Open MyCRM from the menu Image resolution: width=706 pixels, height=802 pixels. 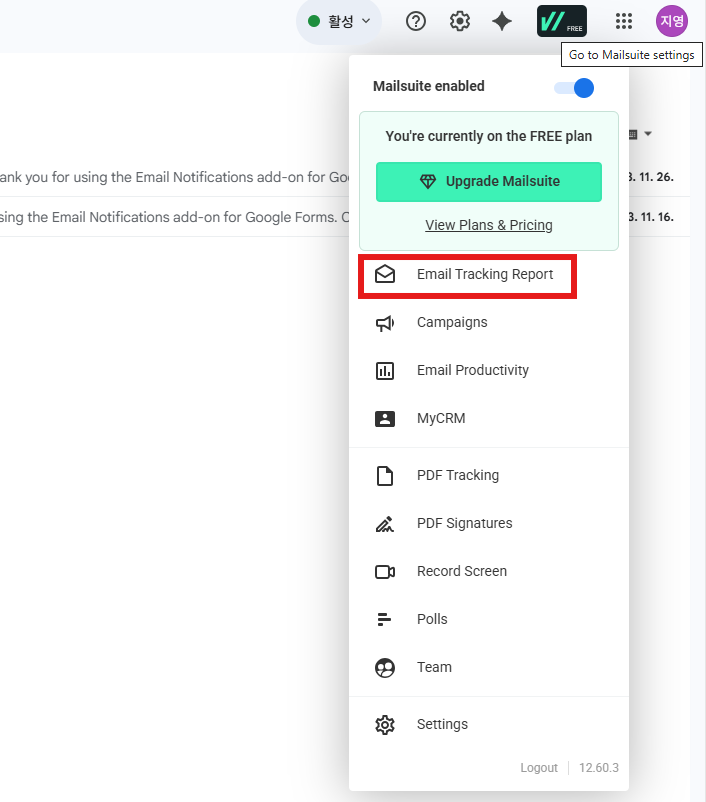pos(489,418)
